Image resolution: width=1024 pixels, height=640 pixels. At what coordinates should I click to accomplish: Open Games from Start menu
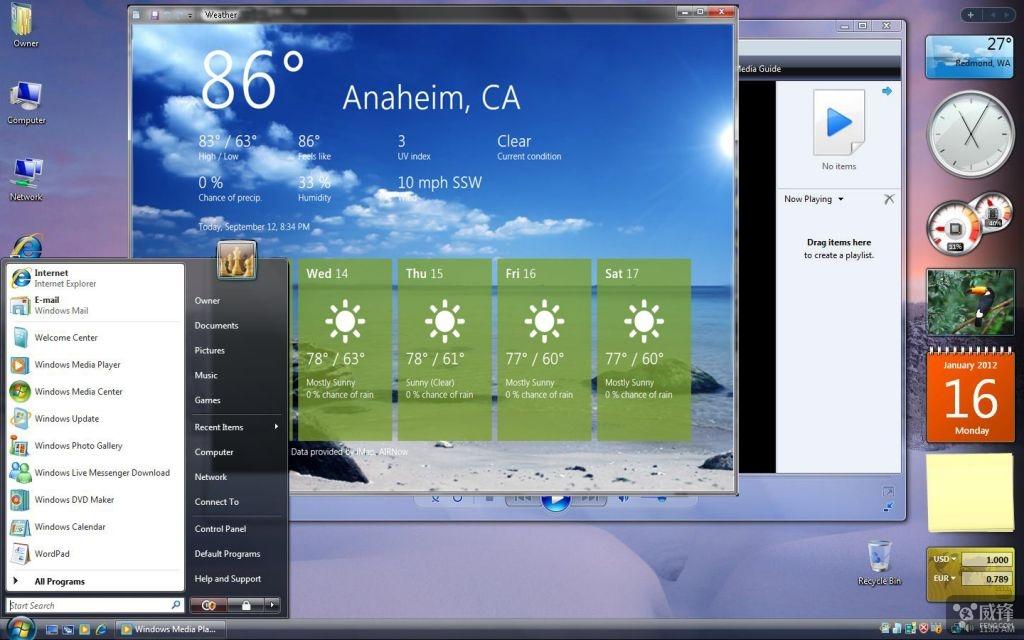[208, 400]
